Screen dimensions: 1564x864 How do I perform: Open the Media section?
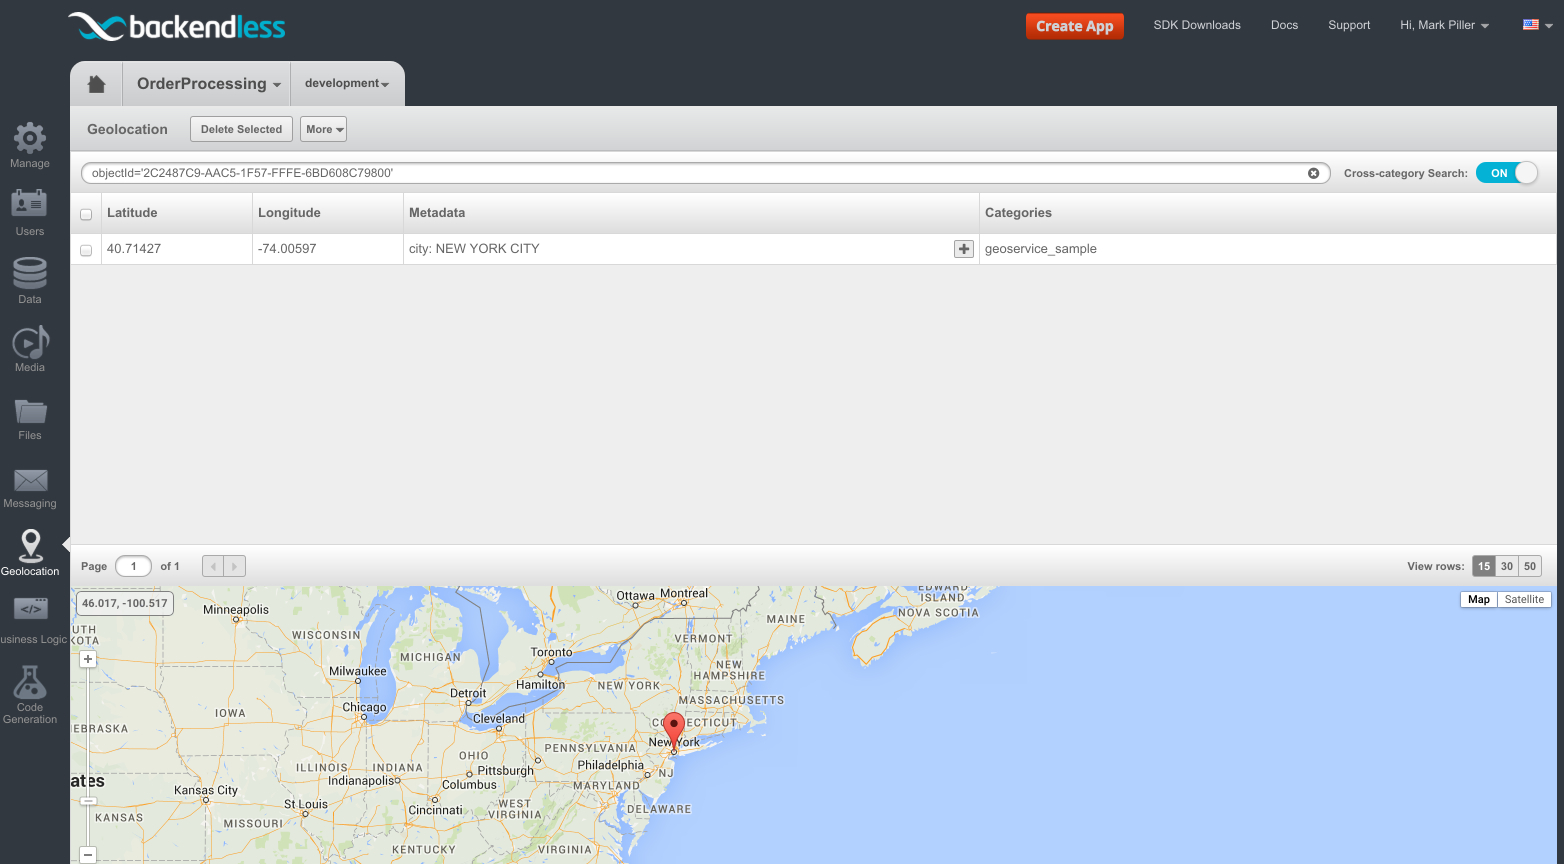tap(30, 349)
